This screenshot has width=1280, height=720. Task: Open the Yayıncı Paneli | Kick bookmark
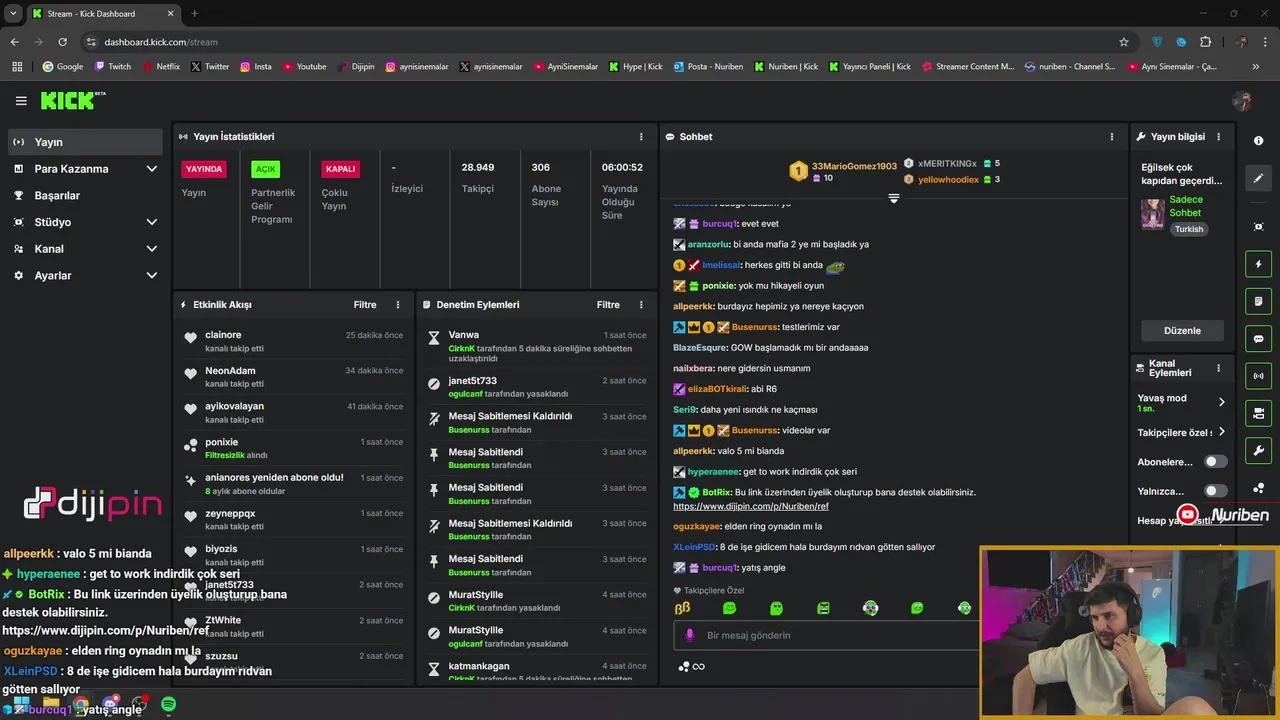point(870,67)
